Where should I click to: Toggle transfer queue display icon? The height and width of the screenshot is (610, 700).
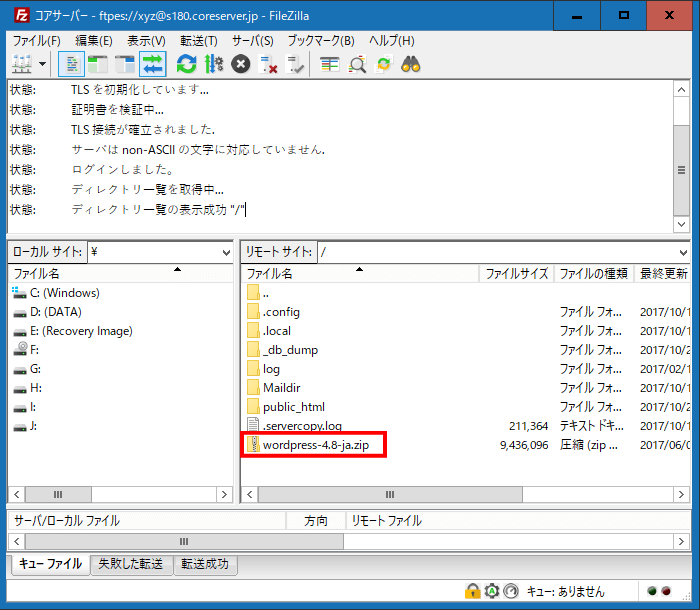153,64
